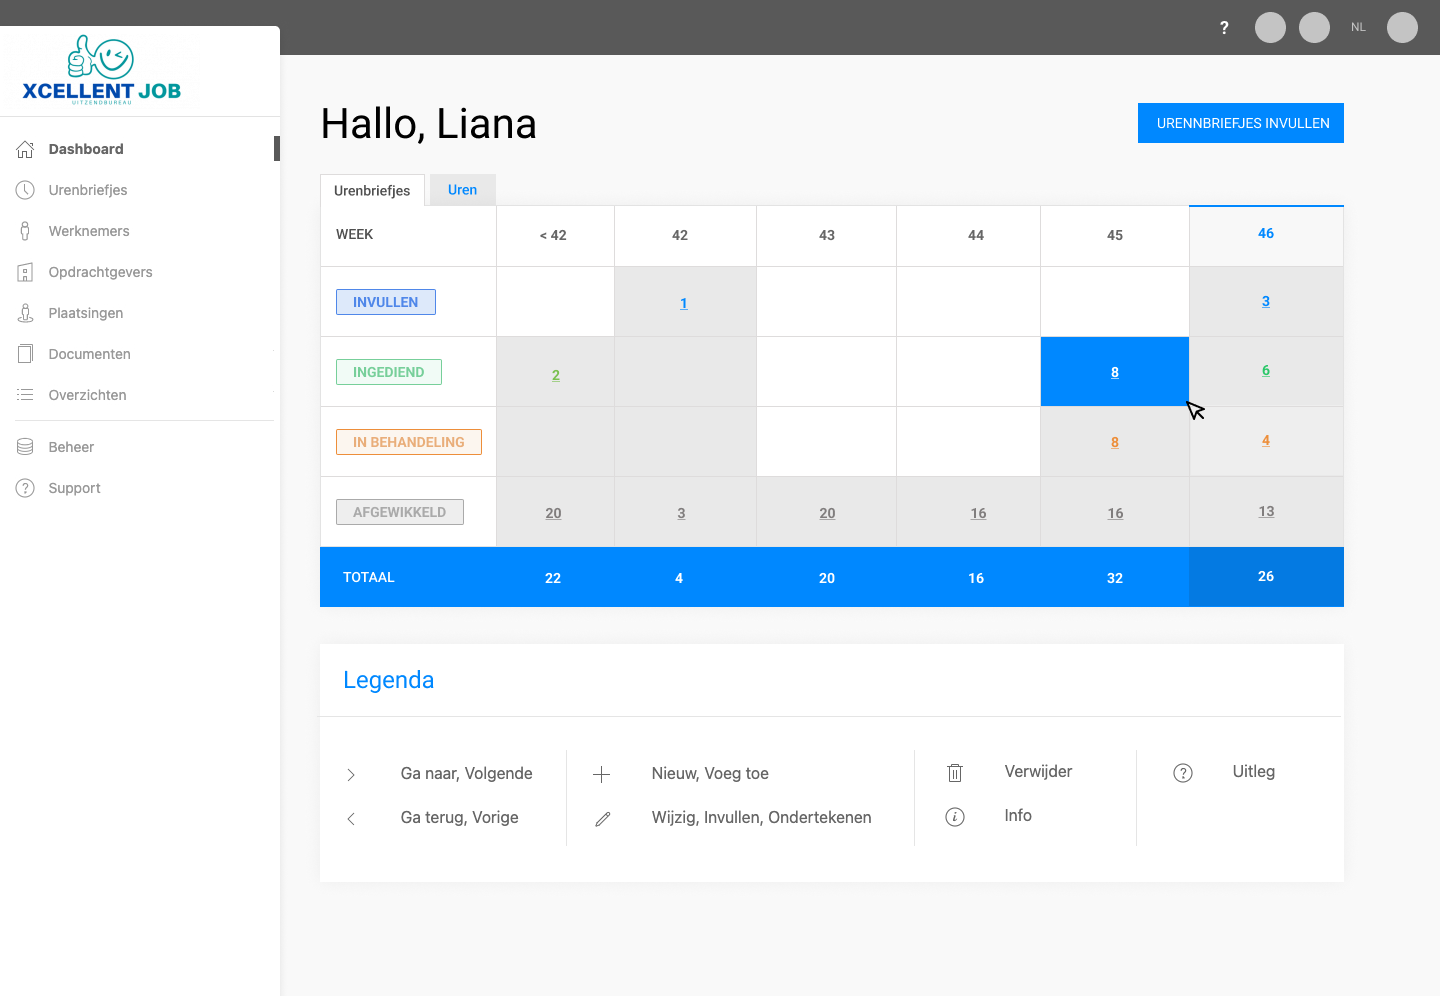Open the highlighted Ingediend cell for week 45

point(1115,372)
